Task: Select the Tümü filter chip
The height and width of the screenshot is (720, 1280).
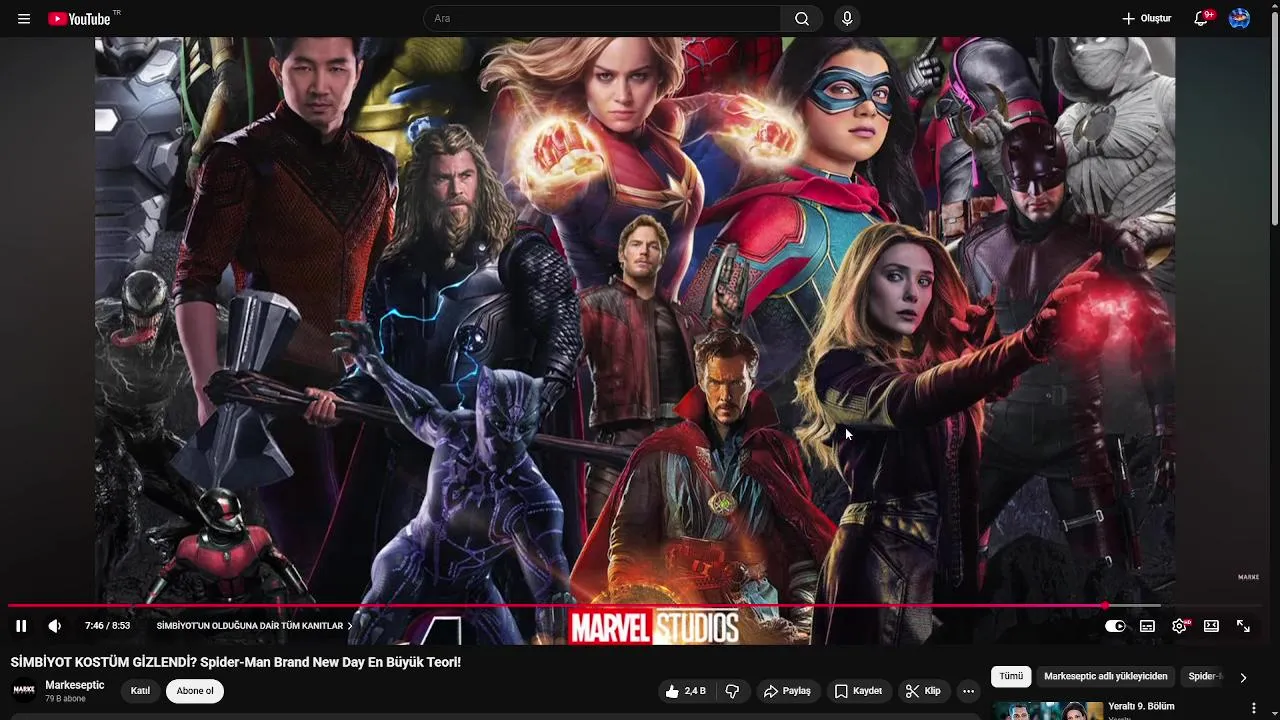Action: [x=1011, y=677]
